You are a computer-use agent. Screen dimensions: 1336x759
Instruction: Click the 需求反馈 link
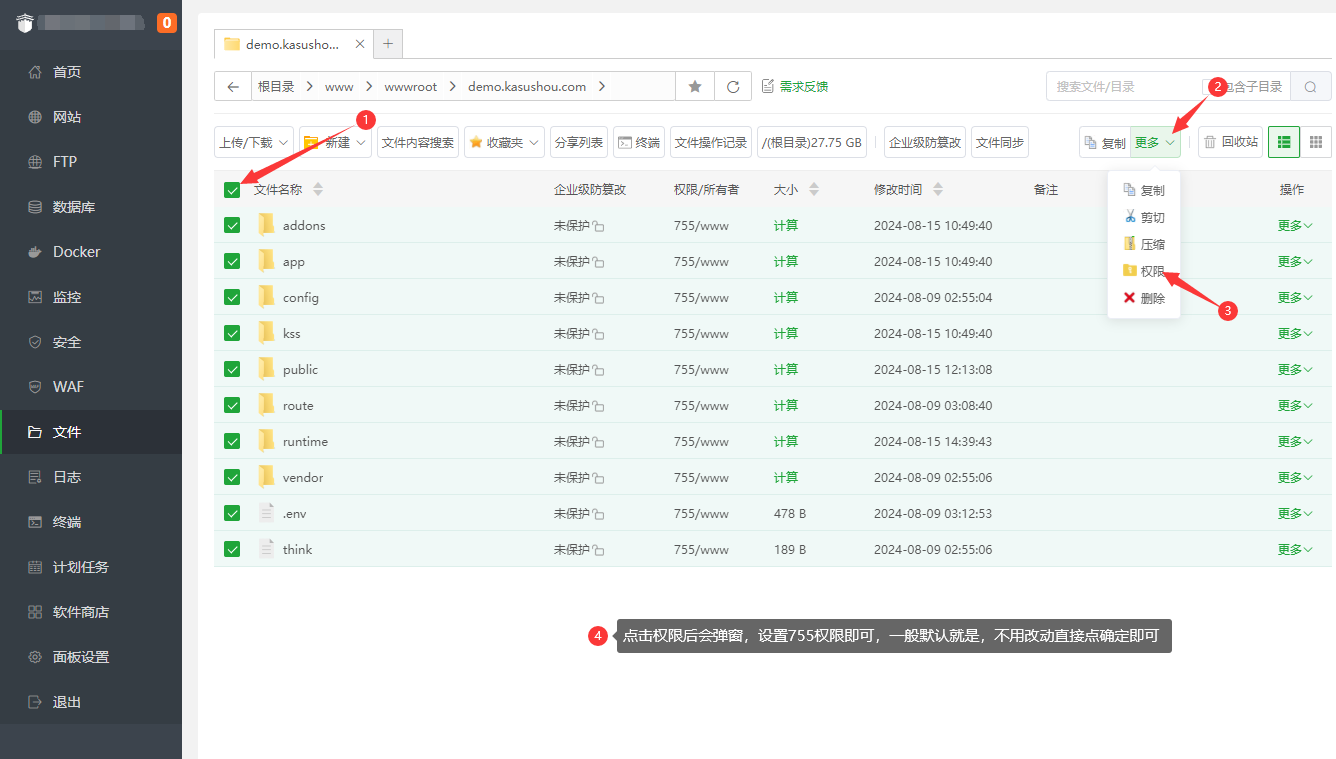point(795,87)
